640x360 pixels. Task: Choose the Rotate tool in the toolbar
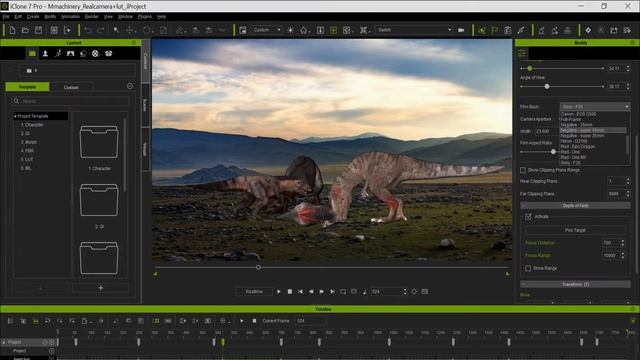146,30
